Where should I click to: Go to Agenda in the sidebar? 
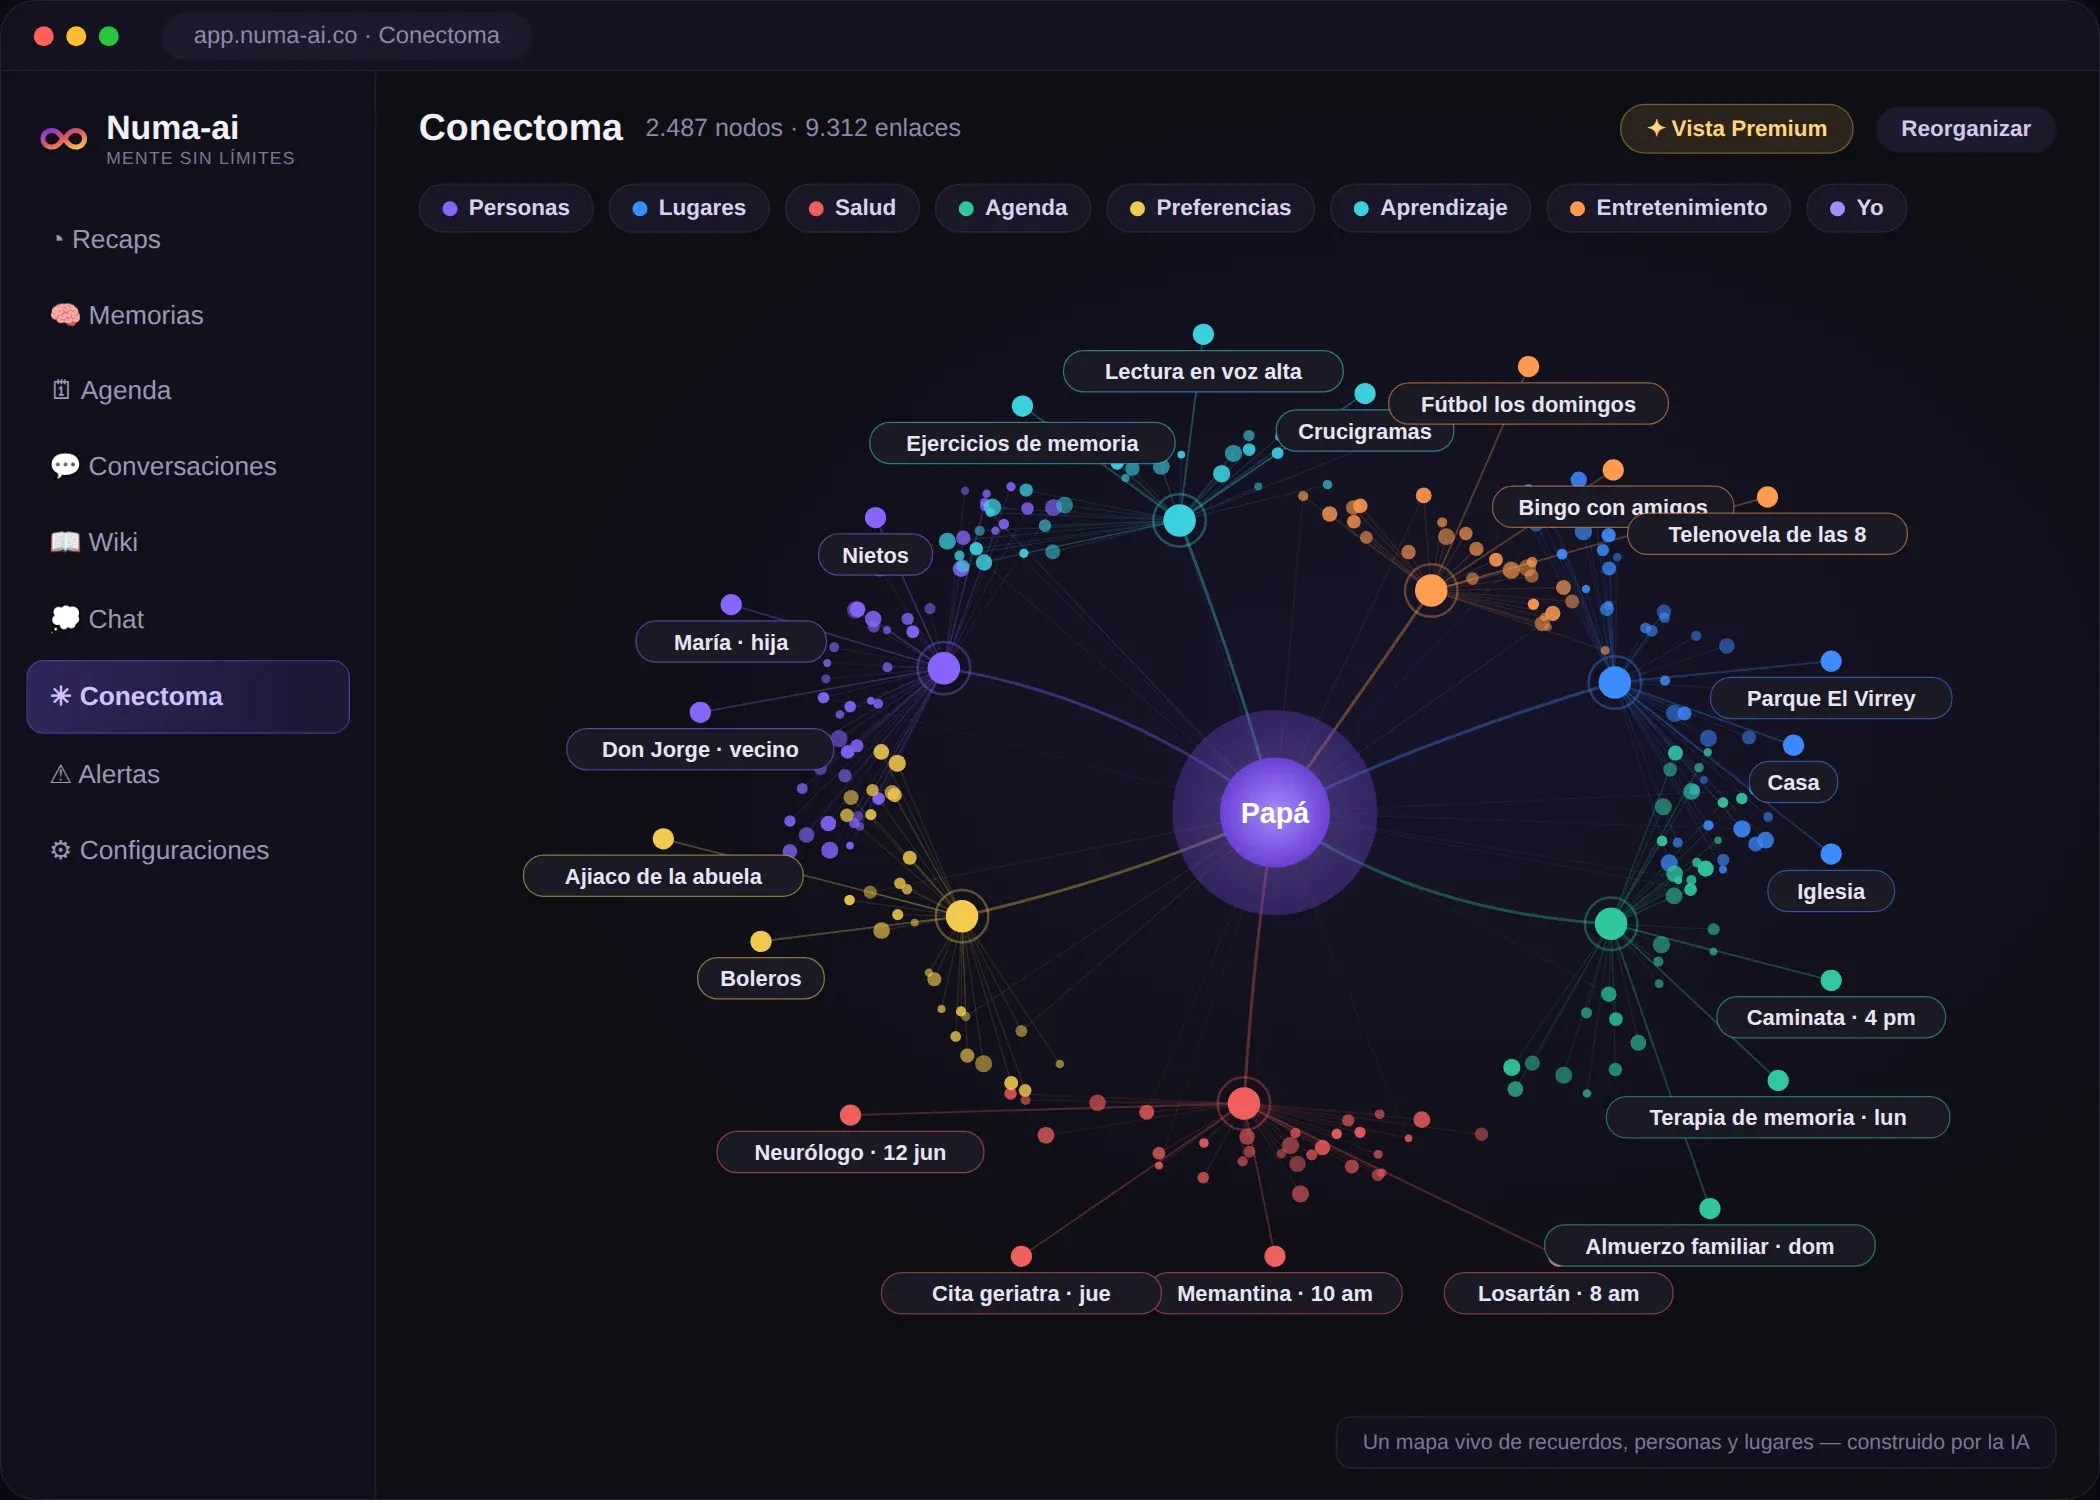point(188,390)
